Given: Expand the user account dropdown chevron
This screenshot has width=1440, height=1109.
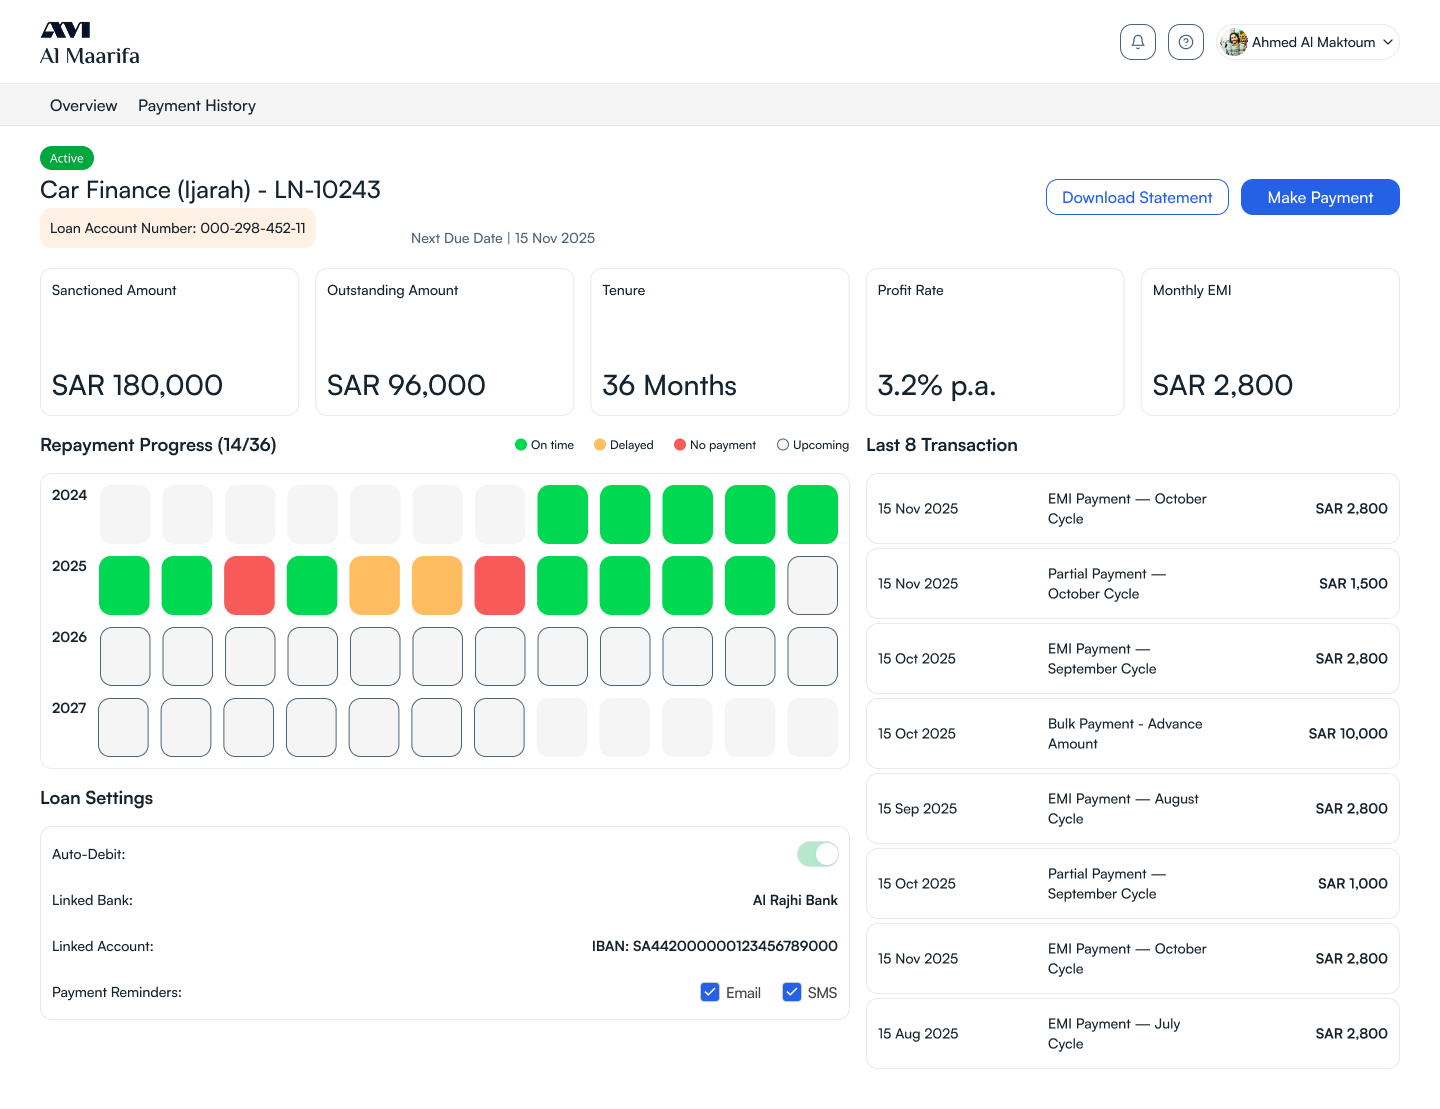Looking at the screenshot, I should (1387, 42).
